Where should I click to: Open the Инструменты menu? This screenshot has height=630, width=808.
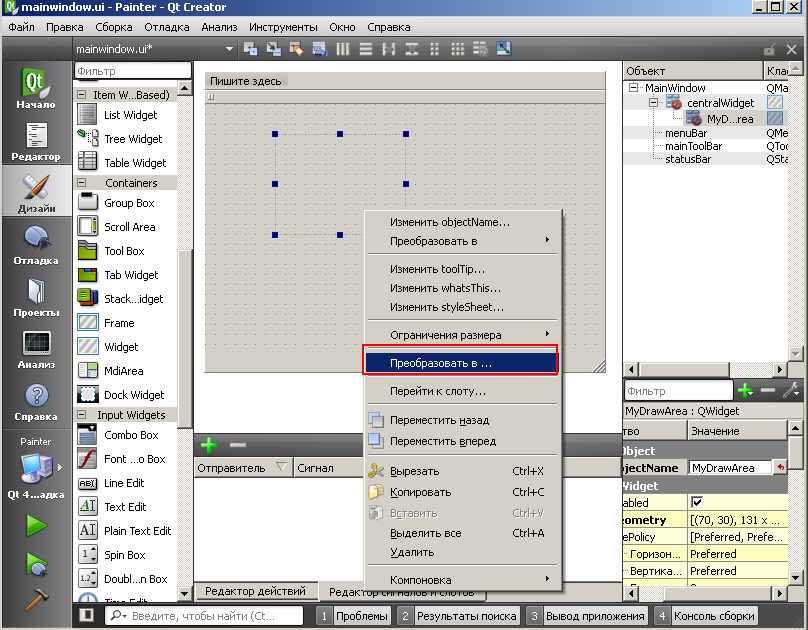point(283,27)
